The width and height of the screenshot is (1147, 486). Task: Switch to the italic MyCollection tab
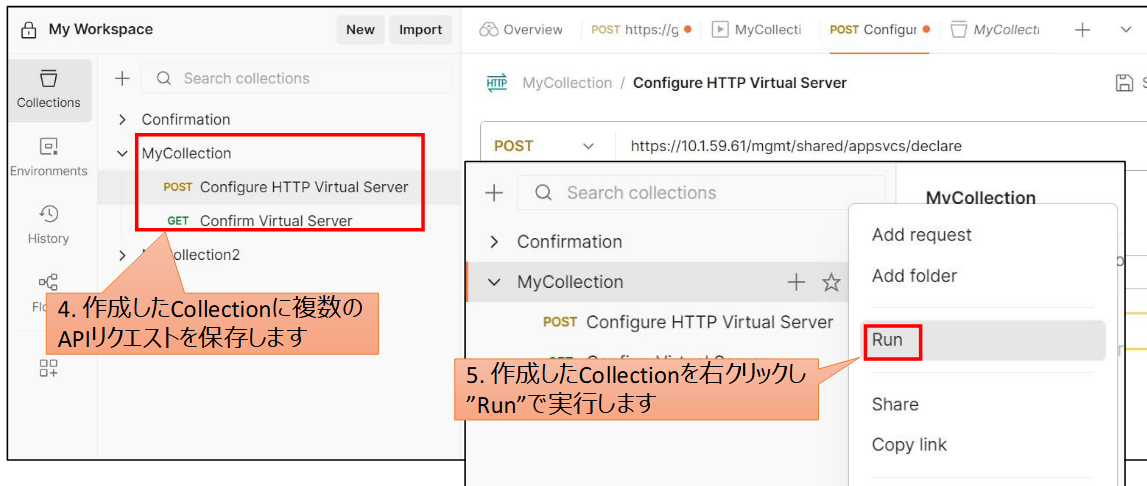[x=995, y=30]
